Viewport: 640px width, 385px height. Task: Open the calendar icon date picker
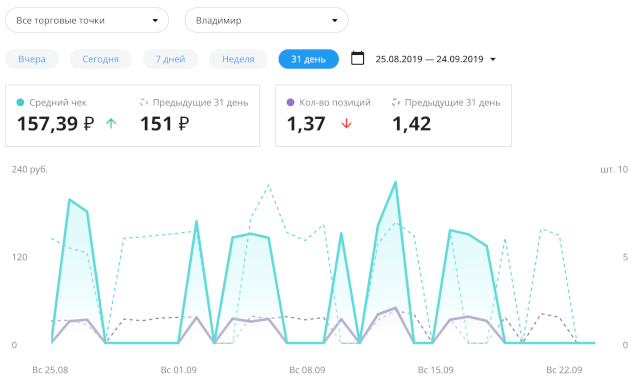point(357,58)
